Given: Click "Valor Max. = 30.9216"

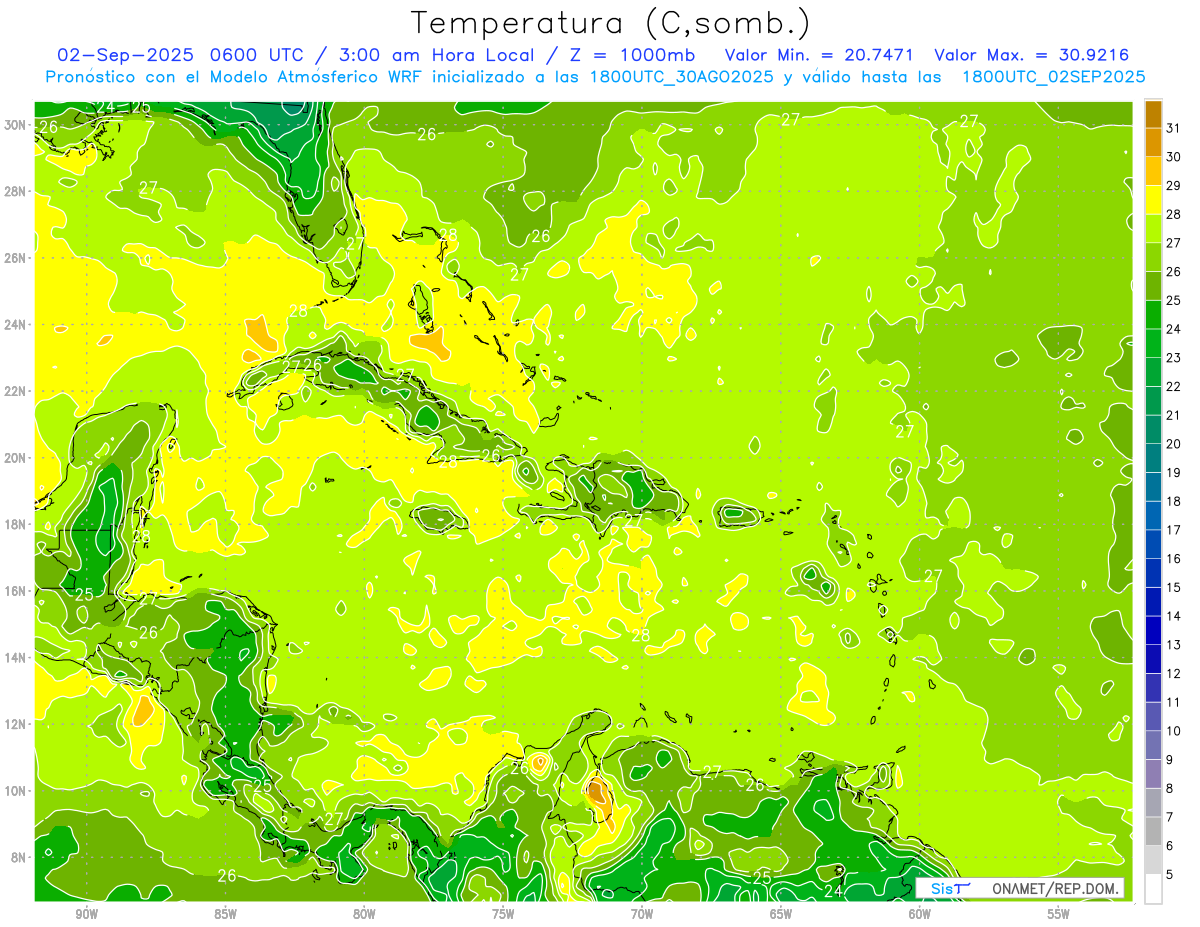Looking at the screenshot, I should 1032,55.
